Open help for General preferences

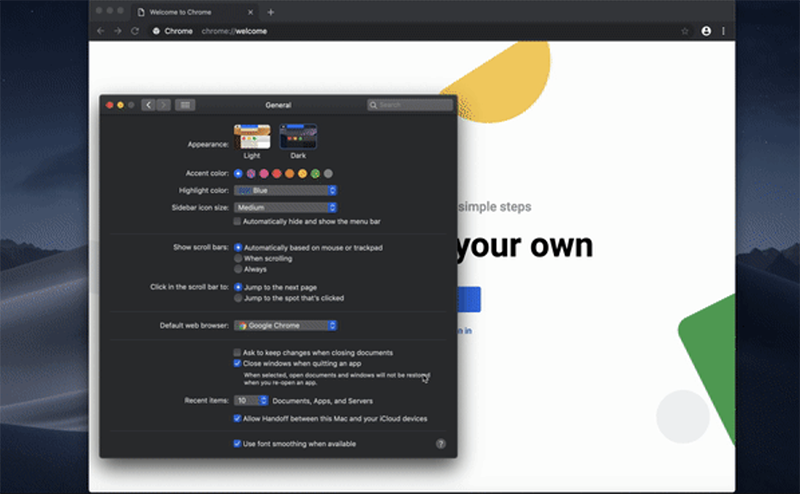coord(441,444)
